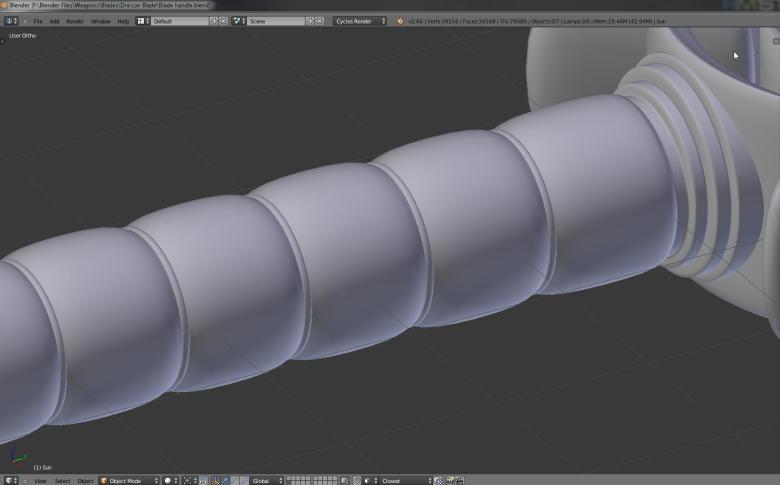The image size is (780, 485).
Task: Click the Default screen layout name field
Action: coord(178,21)
